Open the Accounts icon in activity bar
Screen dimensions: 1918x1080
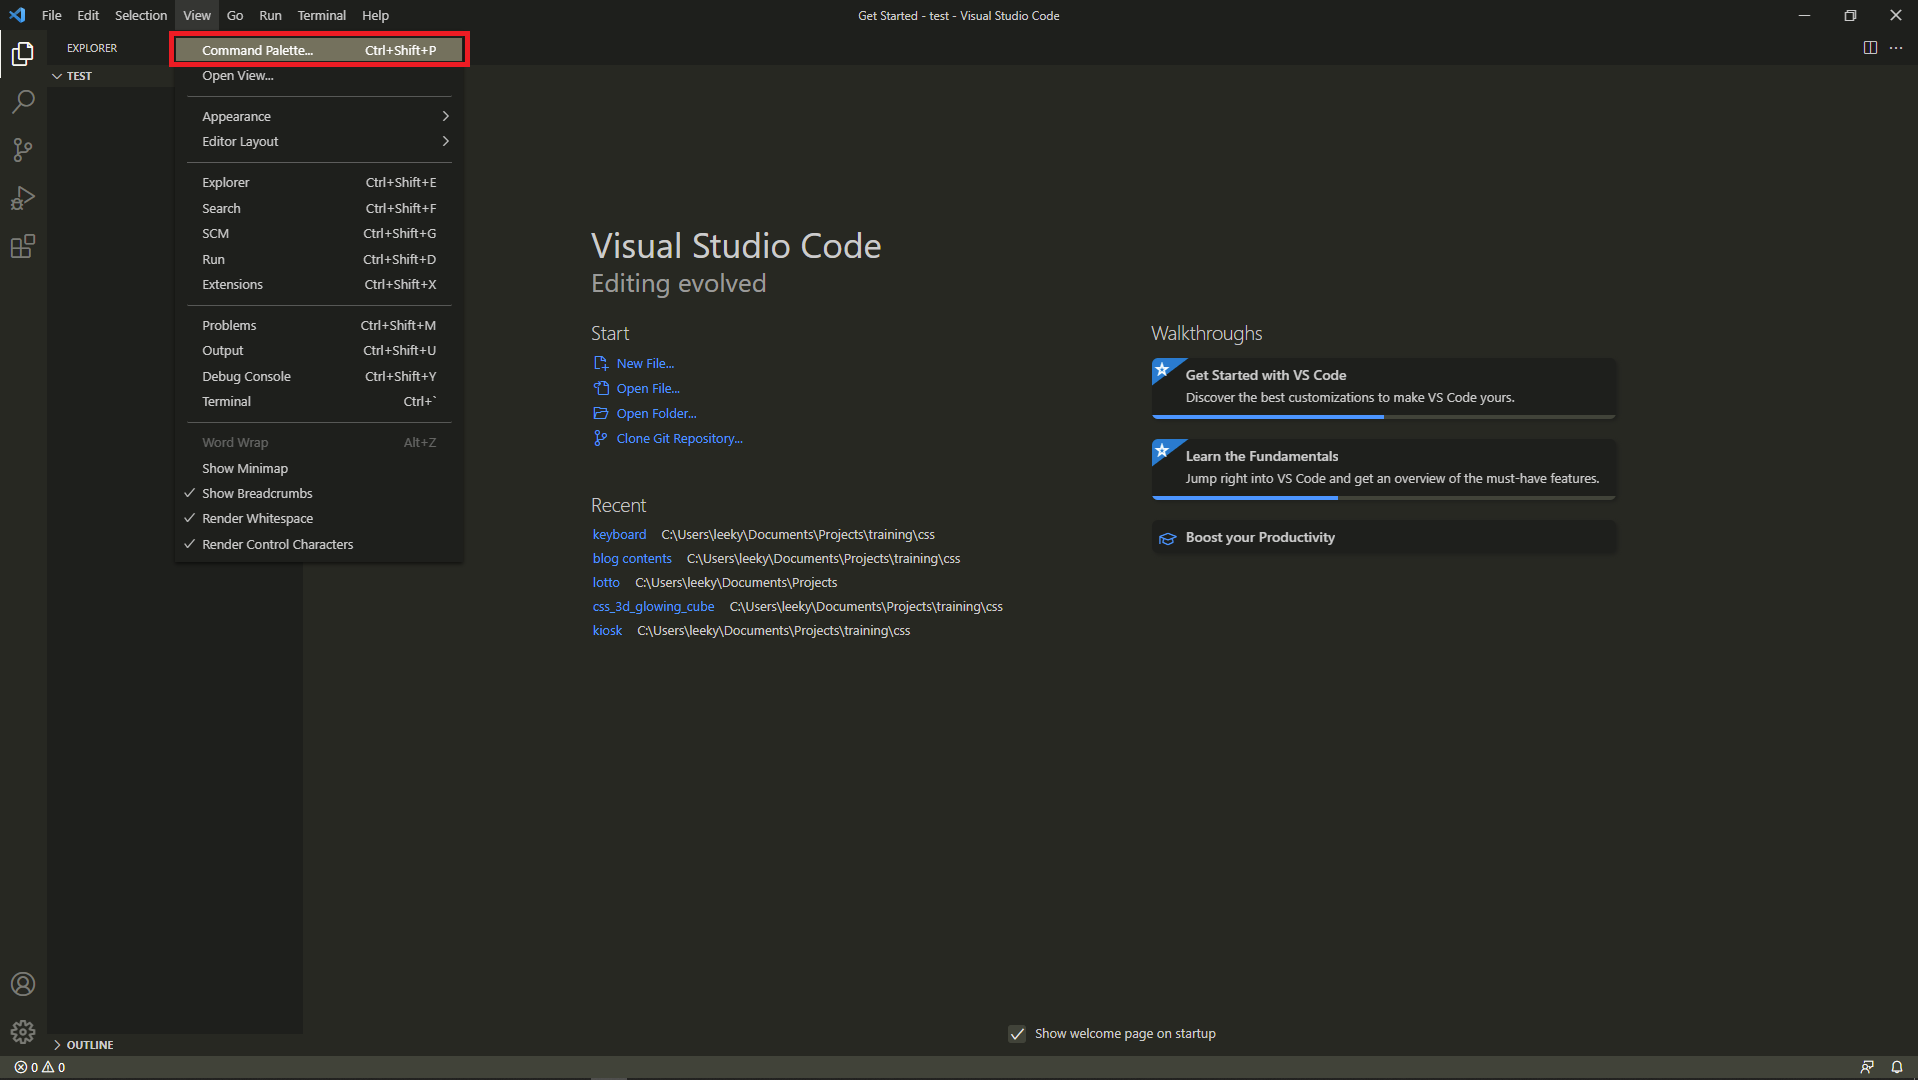pyautogui.click(x=23, y=984)
